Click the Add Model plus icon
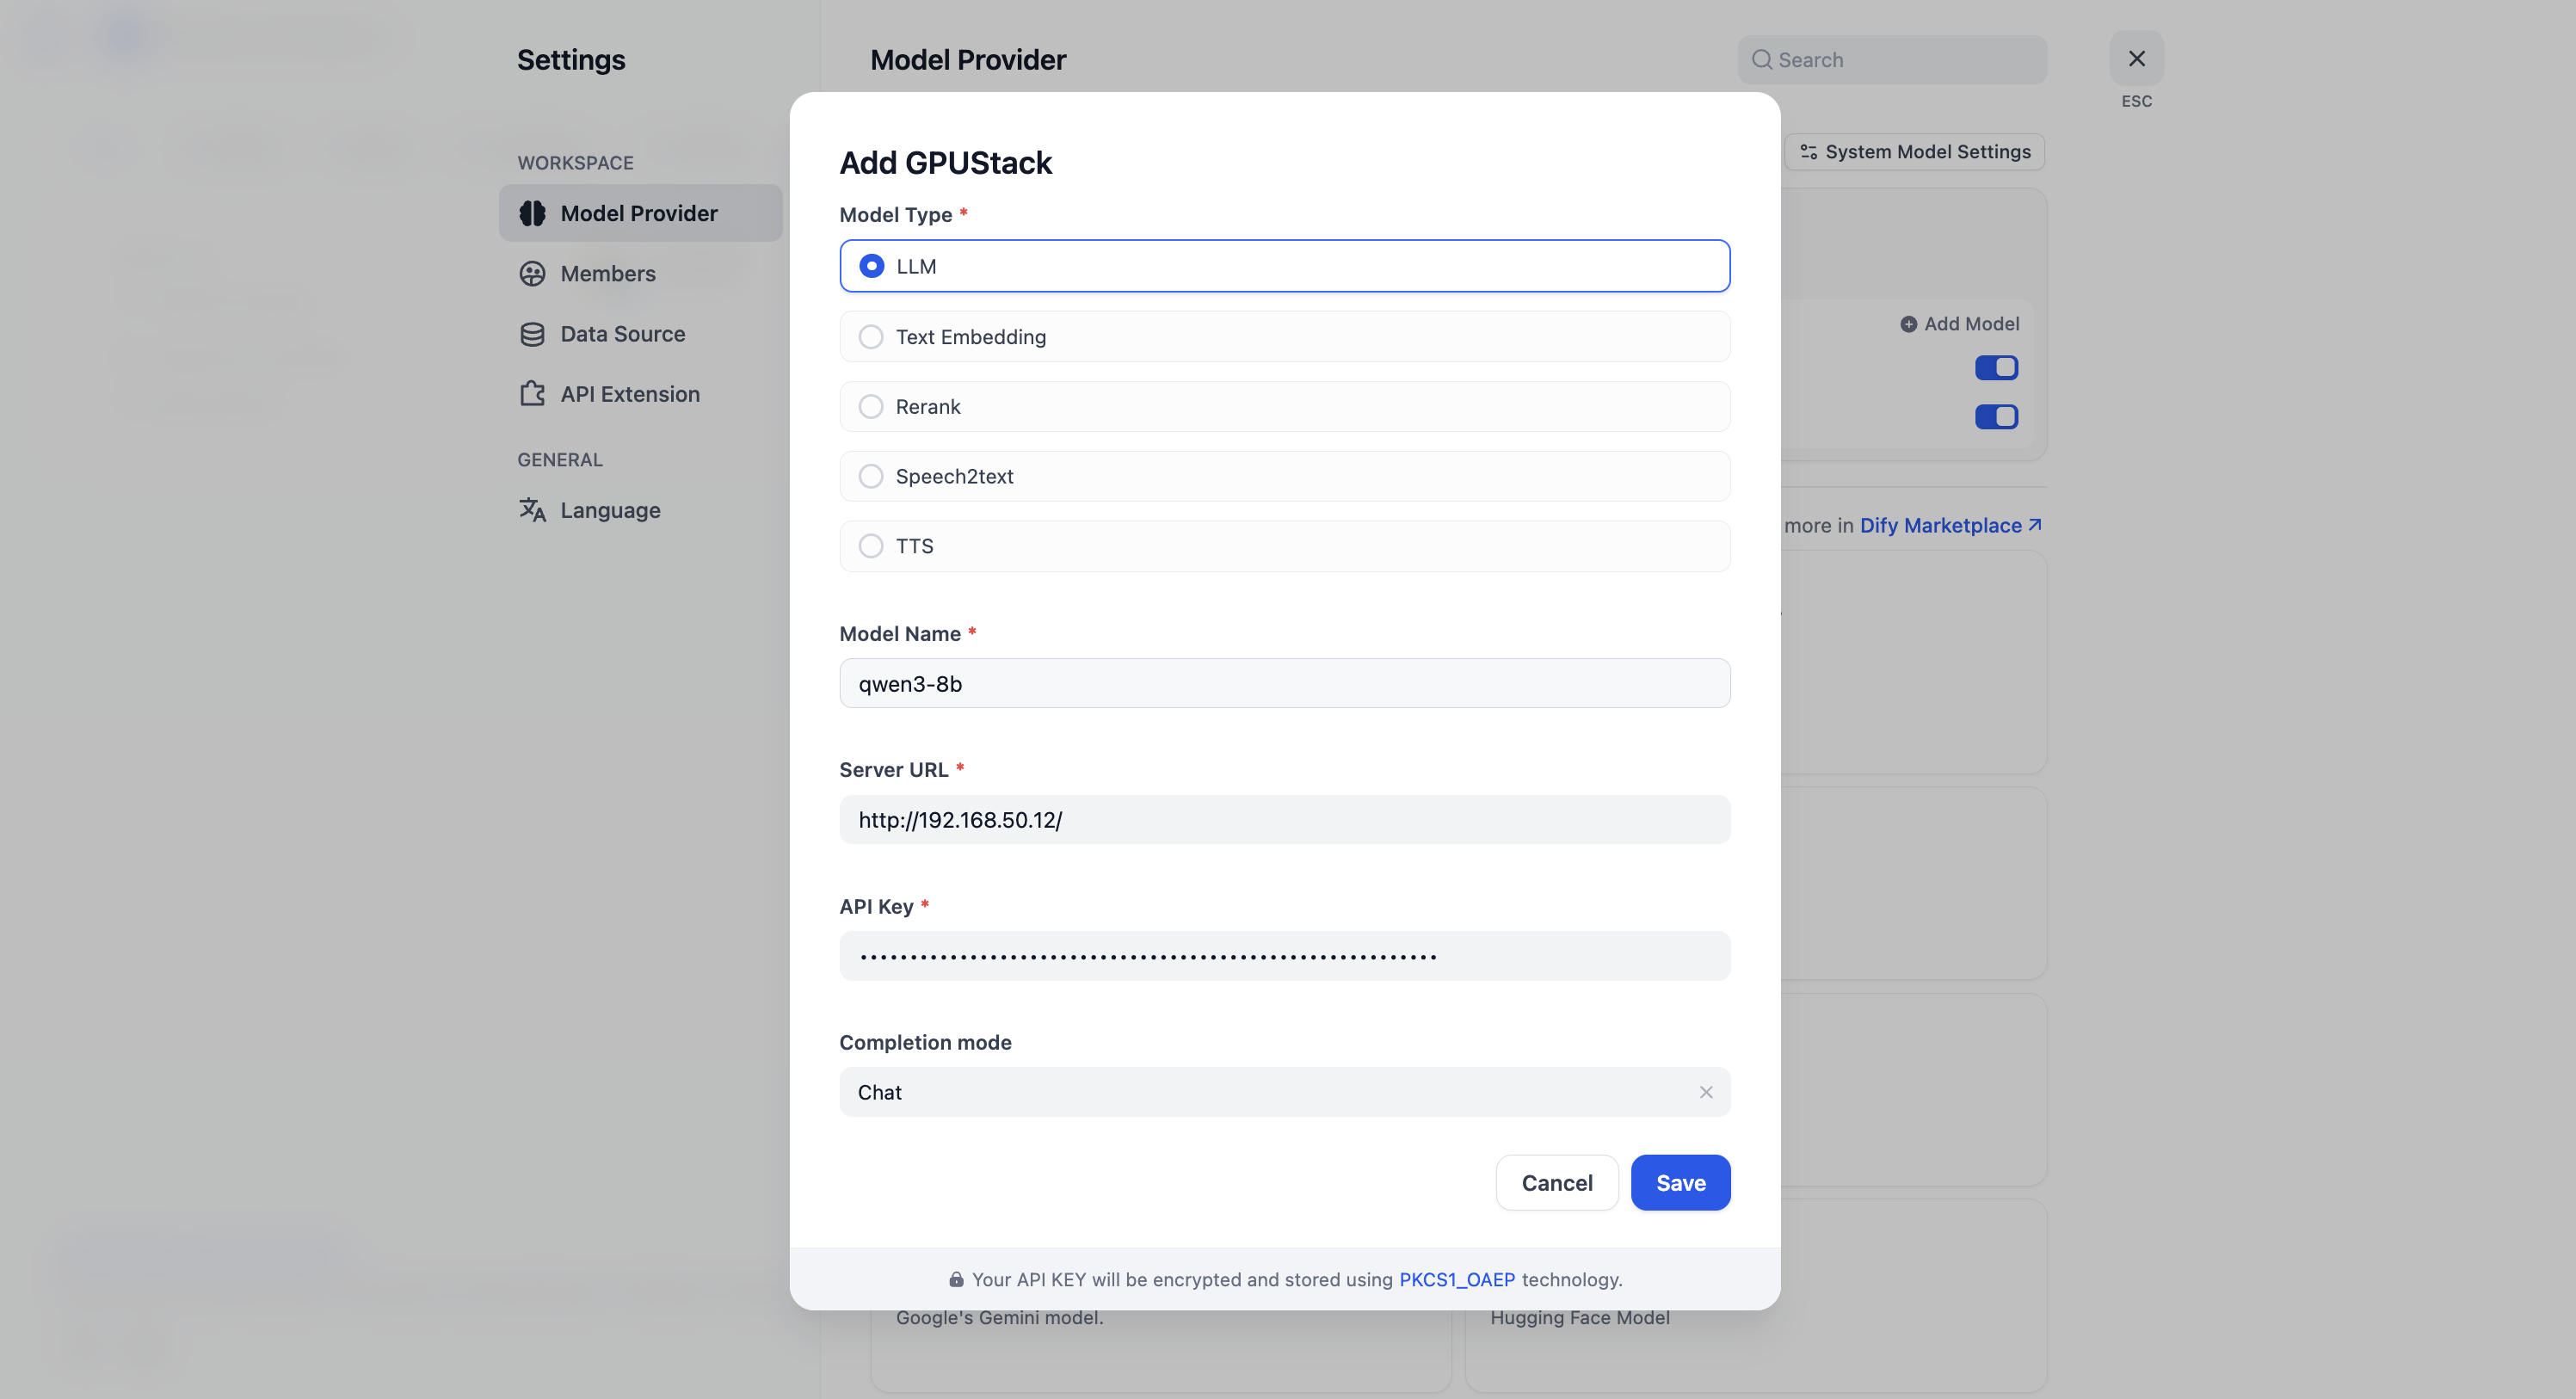This screenshot has width=2576, height=1399. (1908, 324)
